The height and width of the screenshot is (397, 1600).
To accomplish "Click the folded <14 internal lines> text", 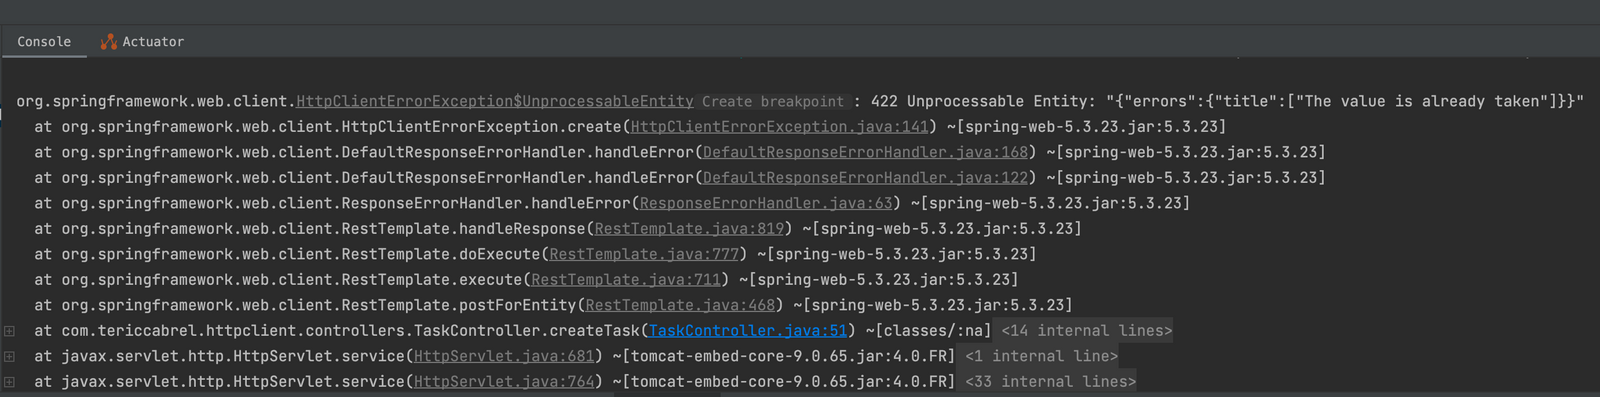I will pos(1087,331).
